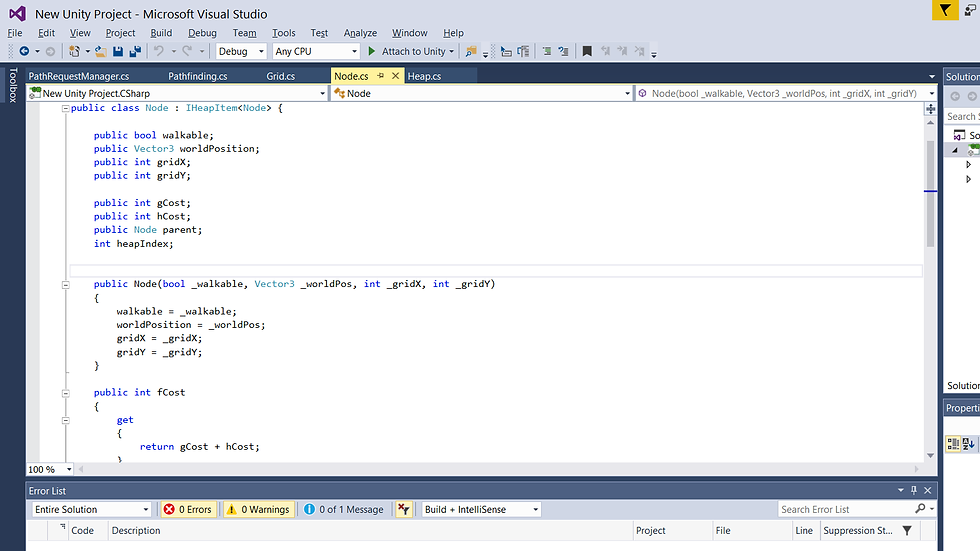Open the Build + IntelliSense dropdown
The height and width of the screenshot is (551, 980).
[481, 509]
